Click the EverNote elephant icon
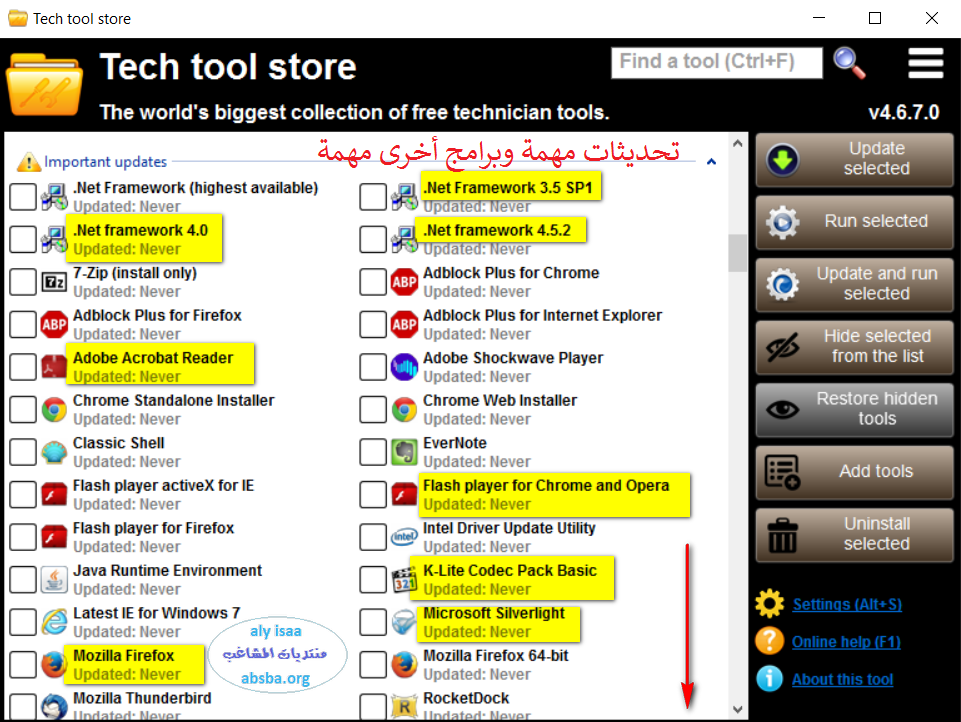The width and height of the screenshot is (961, 722). 404,452
